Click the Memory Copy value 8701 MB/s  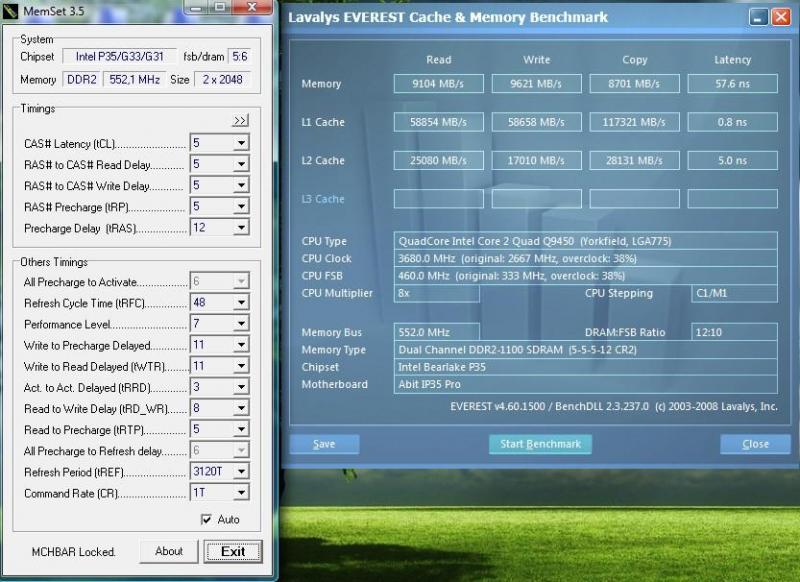(x=635, y=84)
